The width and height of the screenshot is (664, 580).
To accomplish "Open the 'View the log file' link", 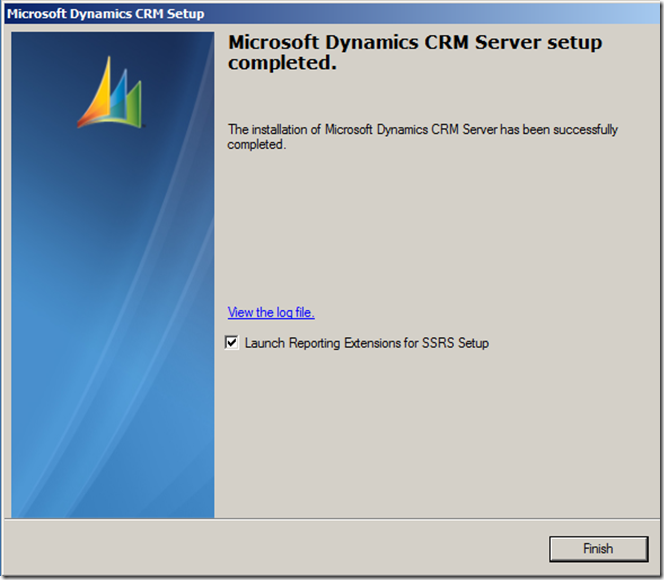I will (x=271, y=313).
